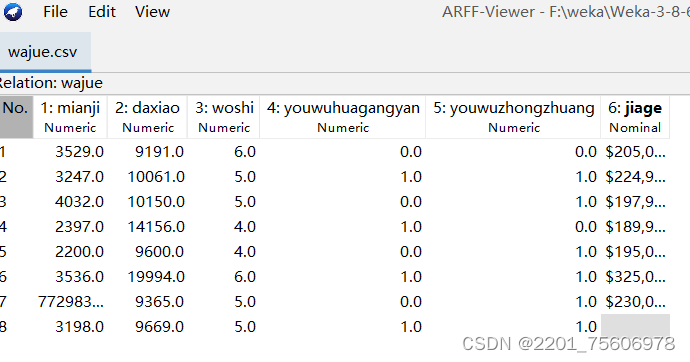Click the empty grey jiage cell in row 8
The image size is (690, 362).
click(635, 326)
